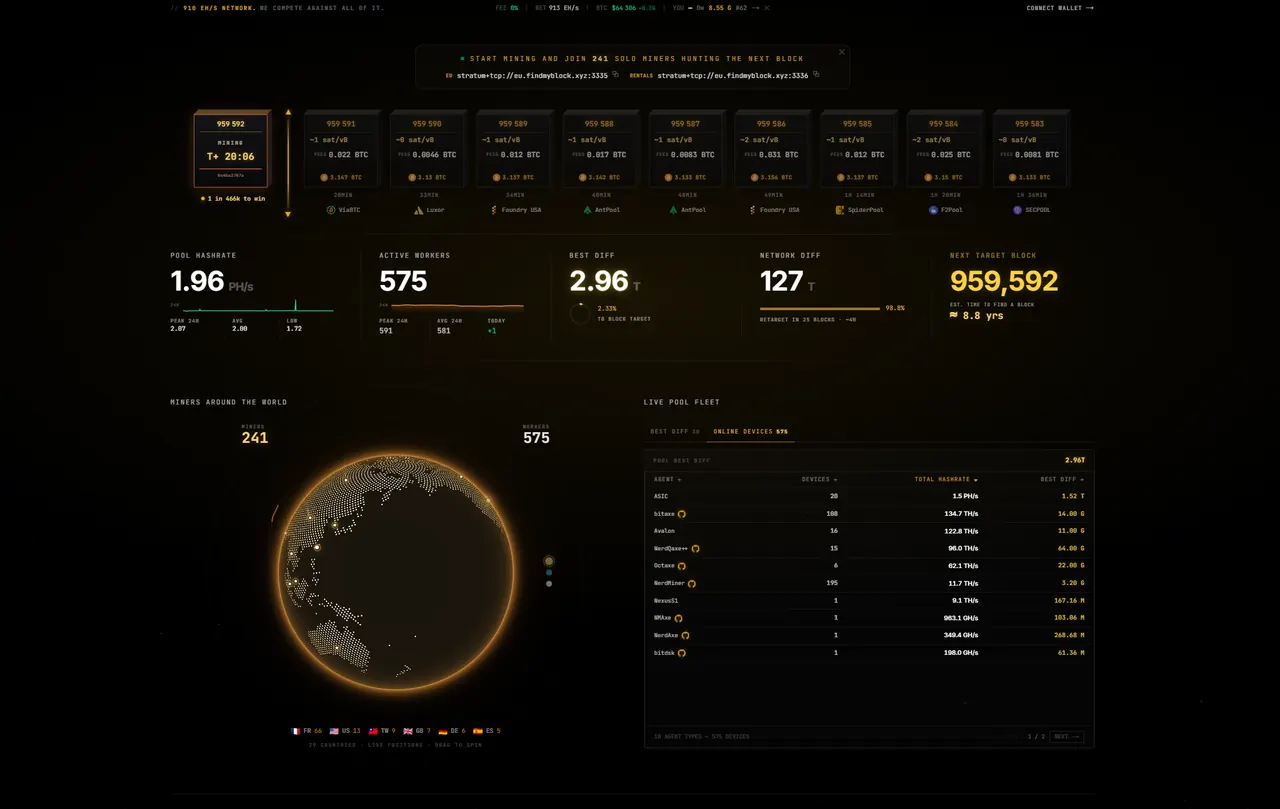Open the currently mining block 959 592 card

pos(231,149)
